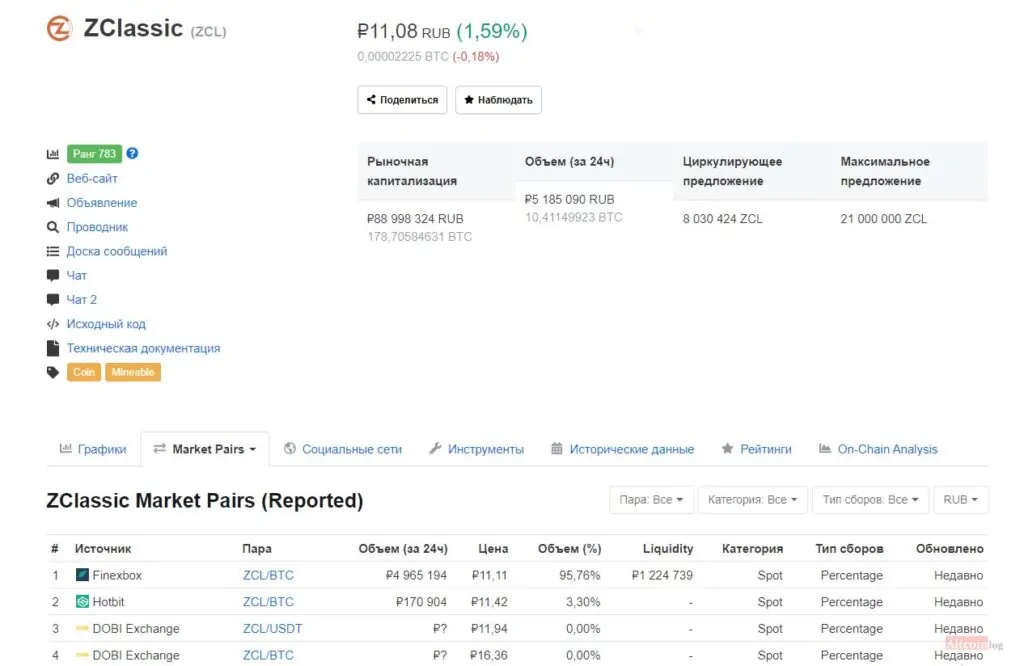Click the Обновлено column header
The height and width of the screenshot is (666, 1024).
tap(950, 548)
